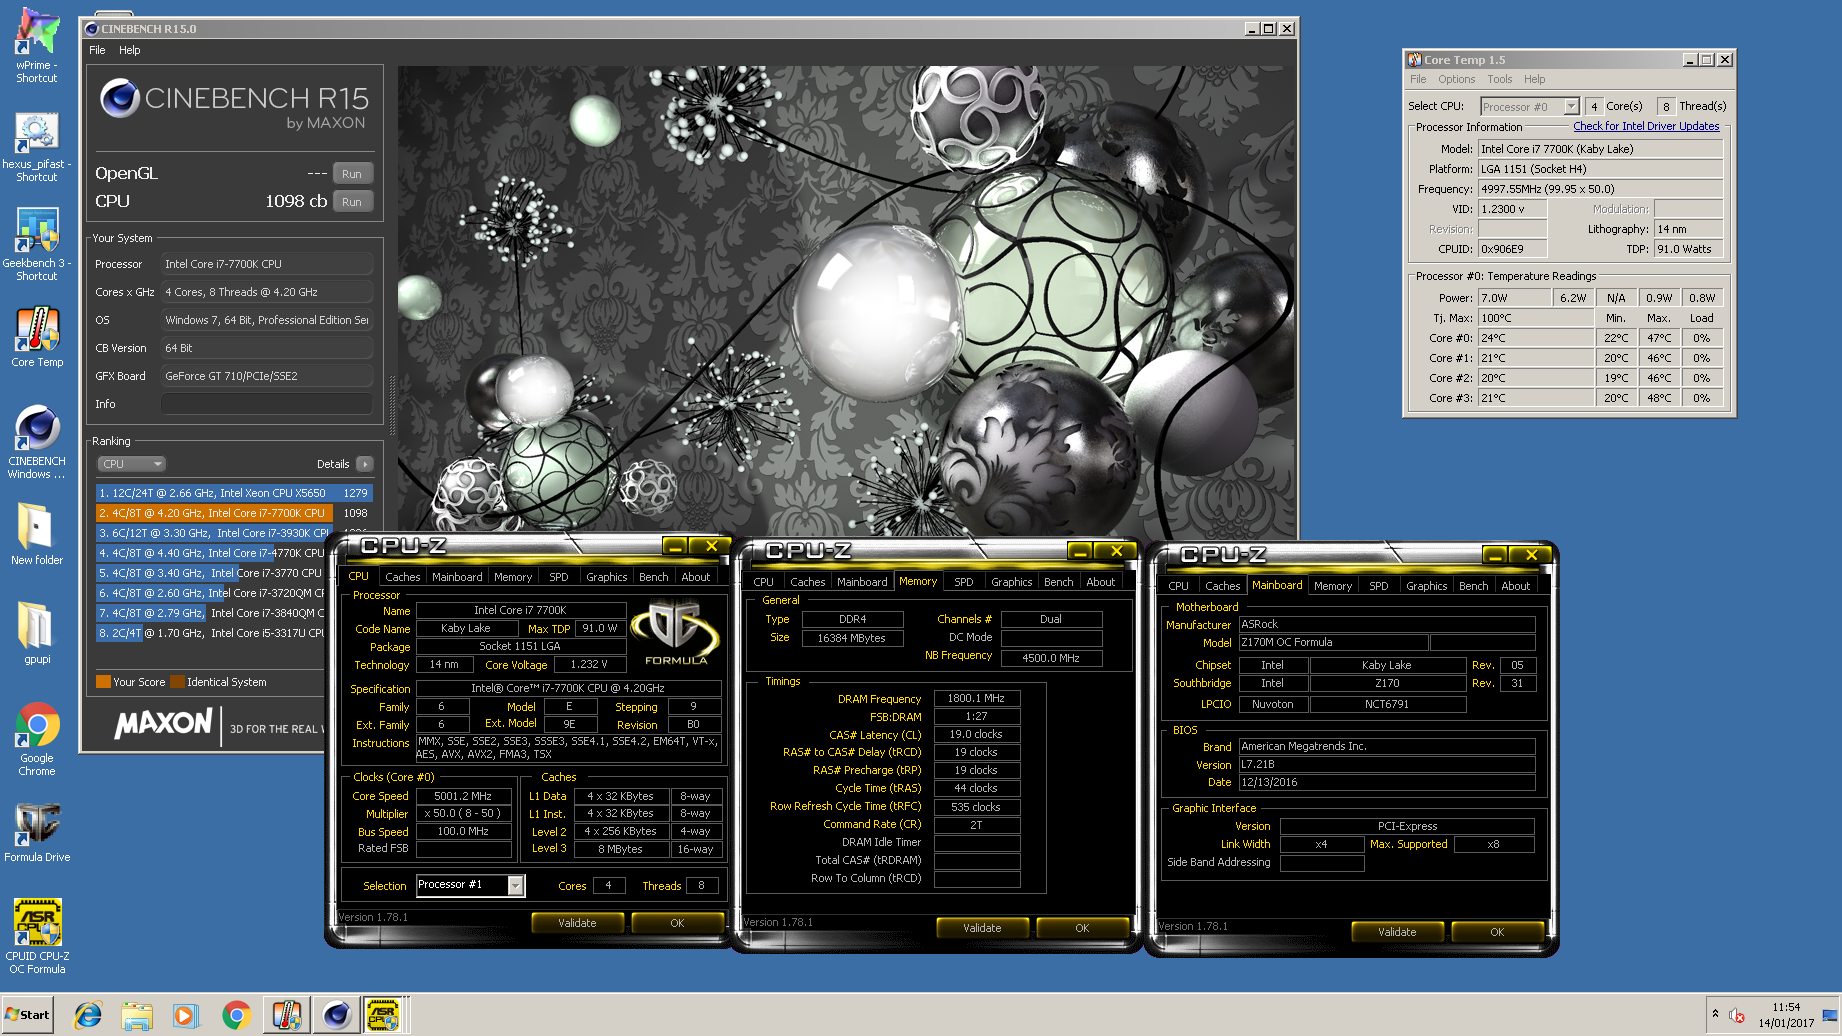
Task: Open Windows Media Player from taskbar
Action: (185, 1015)
